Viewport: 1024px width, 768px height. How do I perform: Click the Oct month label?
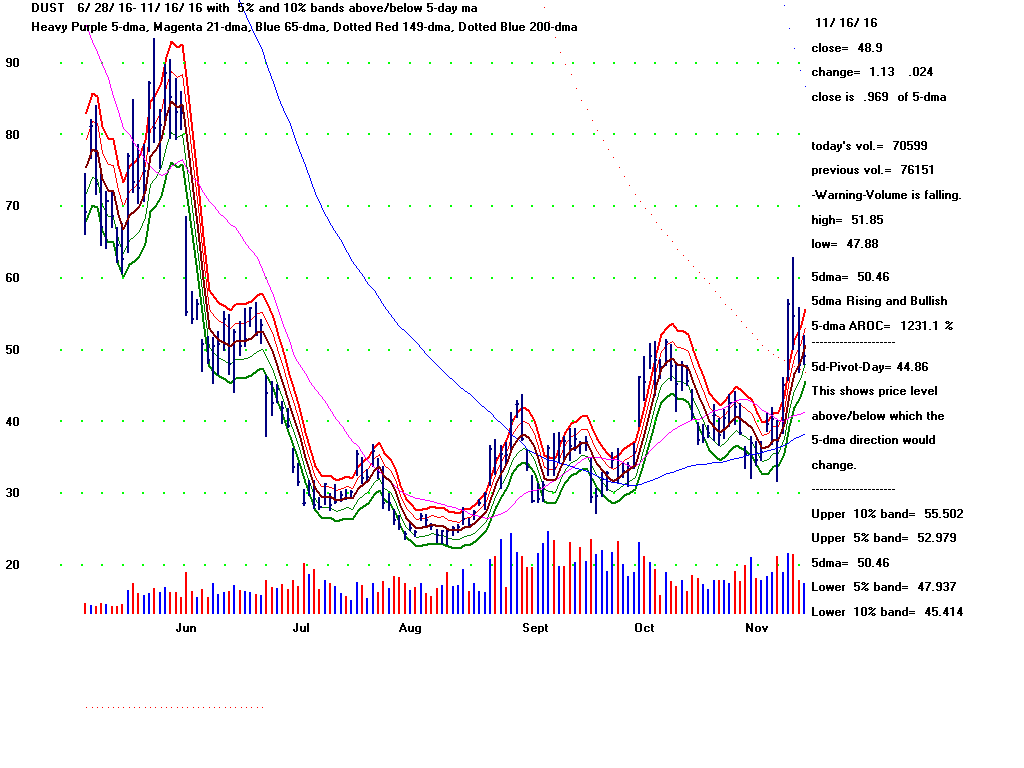pyautogui.click(x=644, y=628)
